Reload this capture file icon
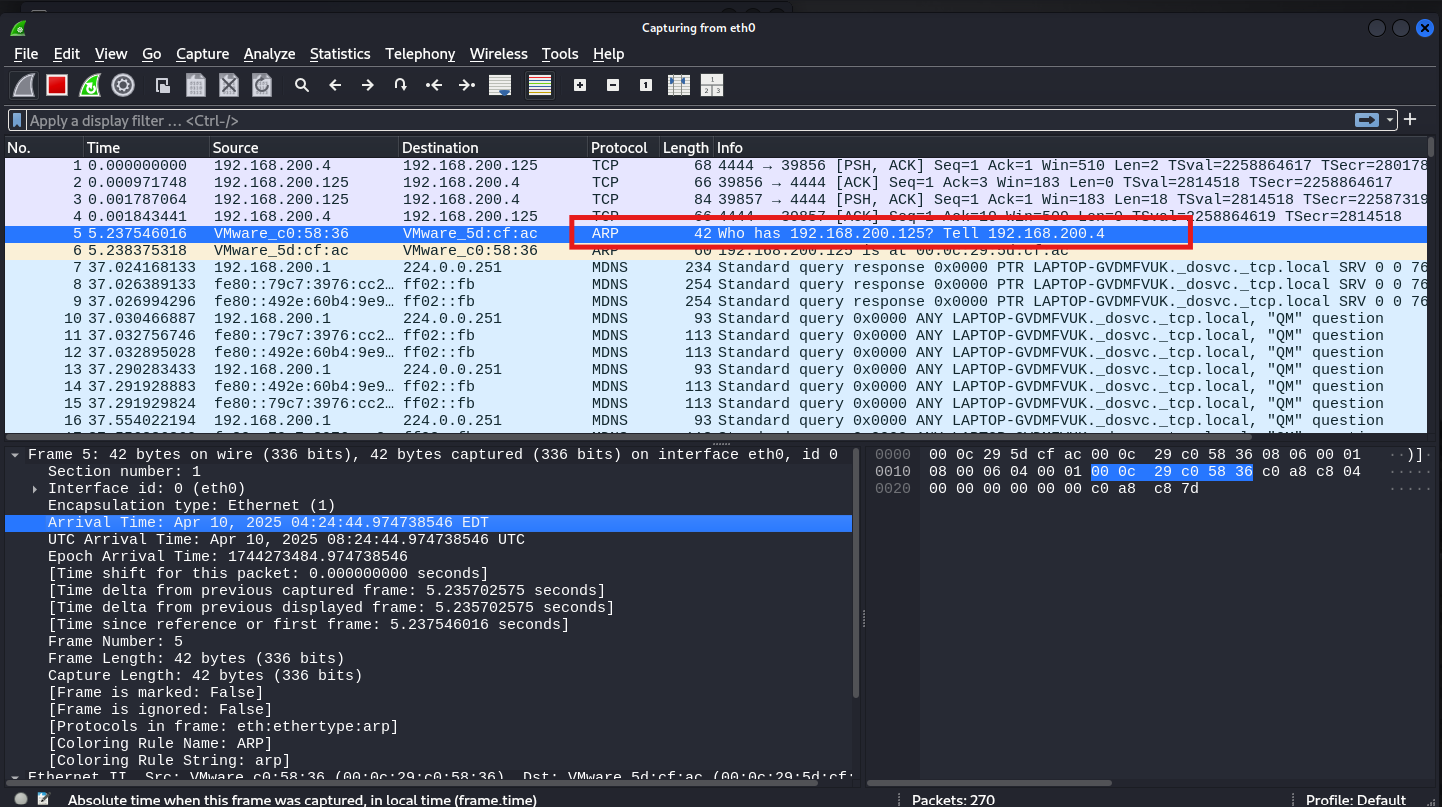 [262, 85]
